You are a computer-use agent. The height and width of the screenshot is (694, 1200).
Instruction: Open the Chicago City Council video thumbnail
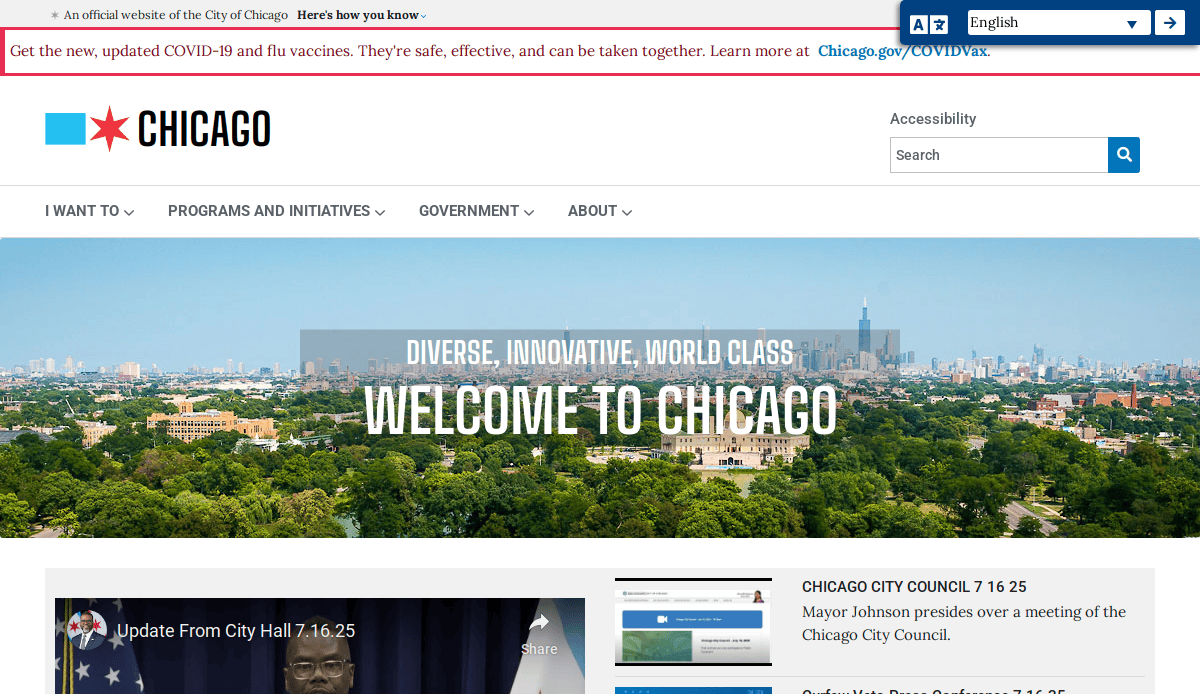coord(693,622)
